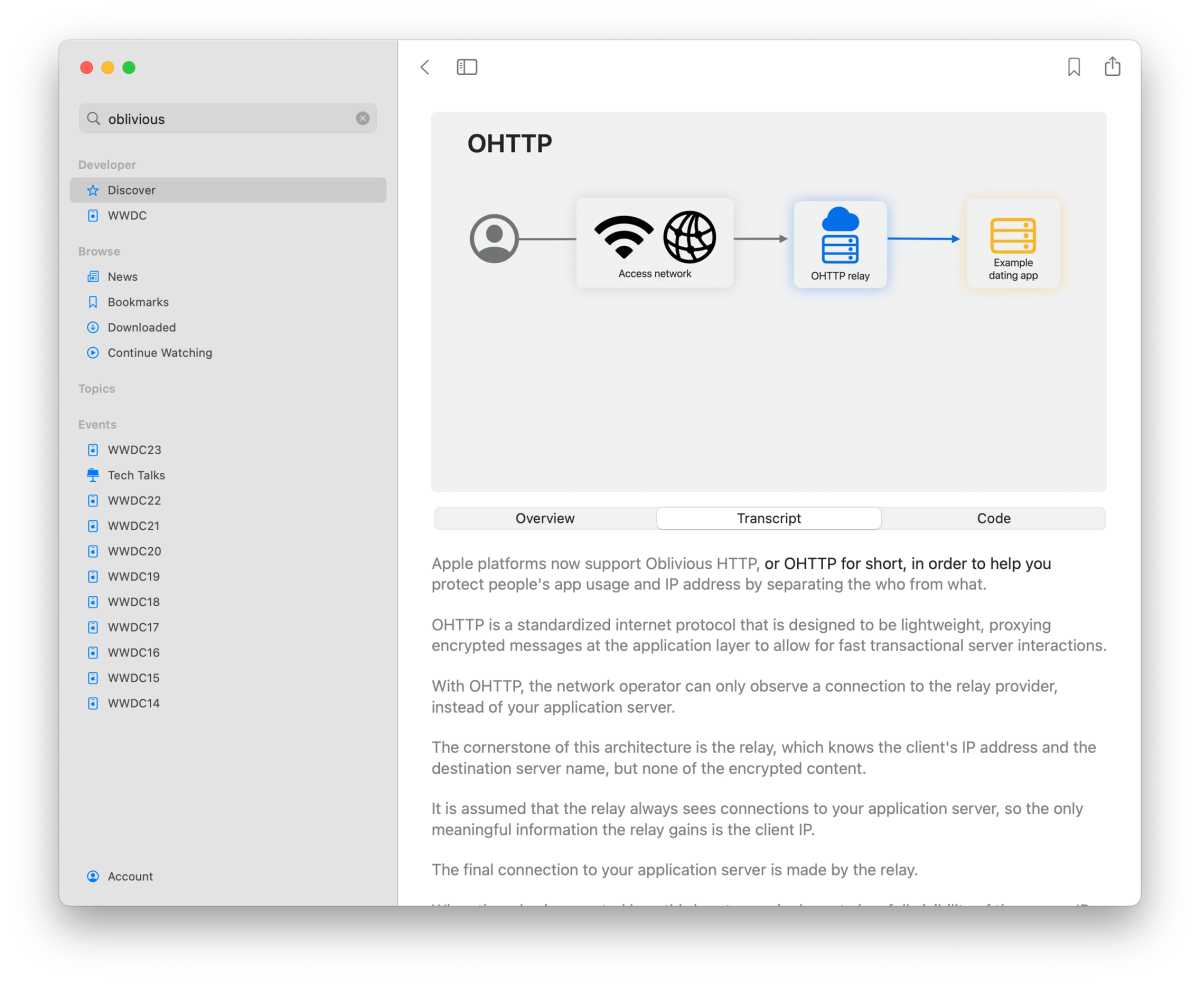Bookmark this session with bookmark icon
Image resolution: width=1200 pixels, height=984 pixels.
tap(1073, 67)
